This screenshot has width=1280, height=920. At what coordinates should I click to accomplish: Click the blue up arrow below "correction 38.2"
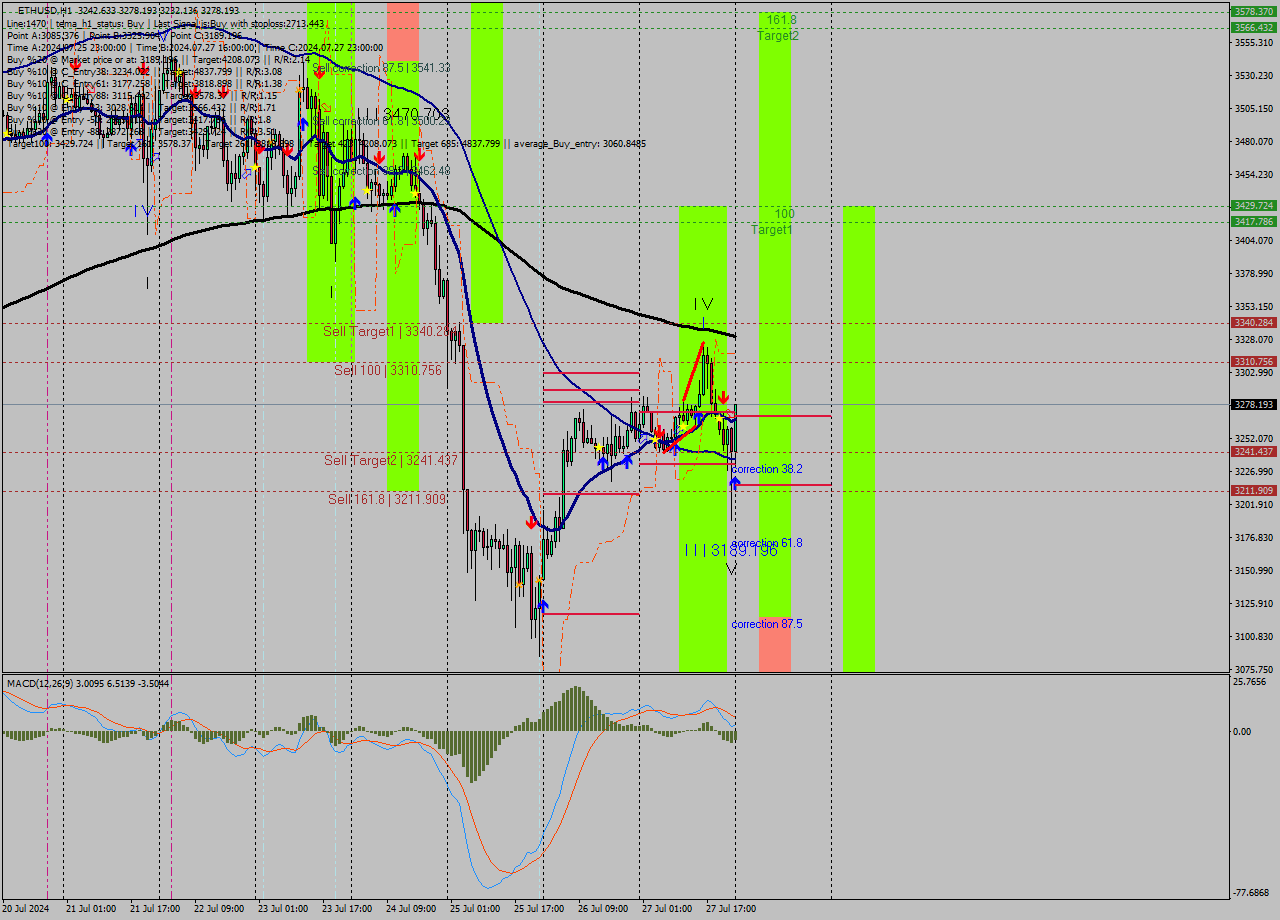tap(735, 483)
